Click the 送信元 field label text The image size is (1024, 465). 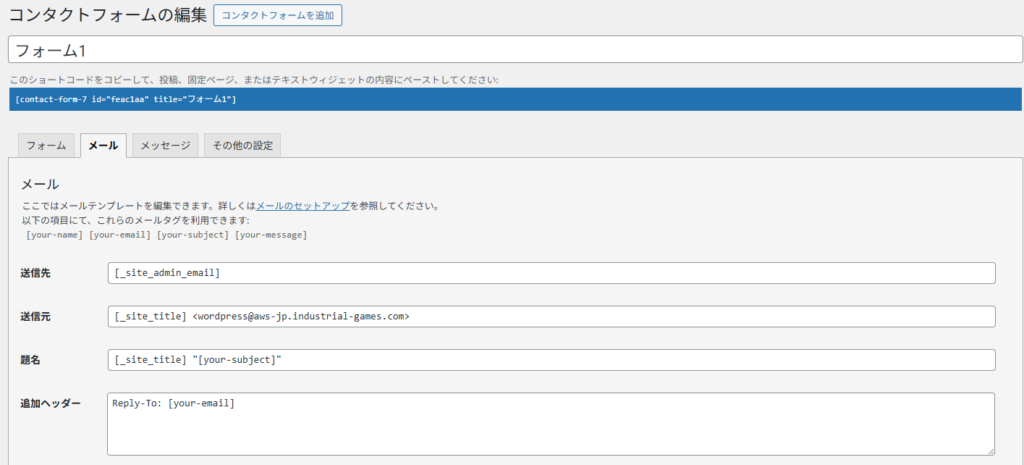[36, 317]
